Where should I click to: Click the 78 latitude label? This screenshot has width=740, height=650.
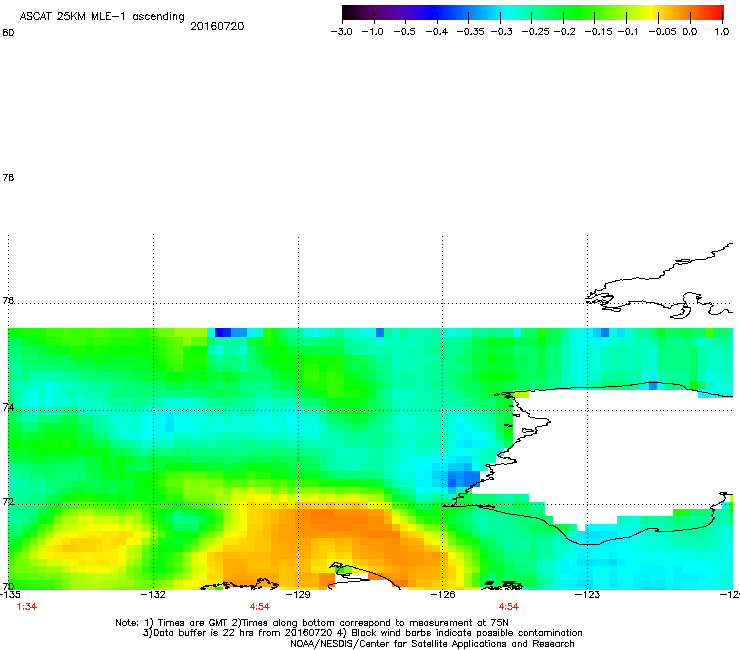pos(8,177)
